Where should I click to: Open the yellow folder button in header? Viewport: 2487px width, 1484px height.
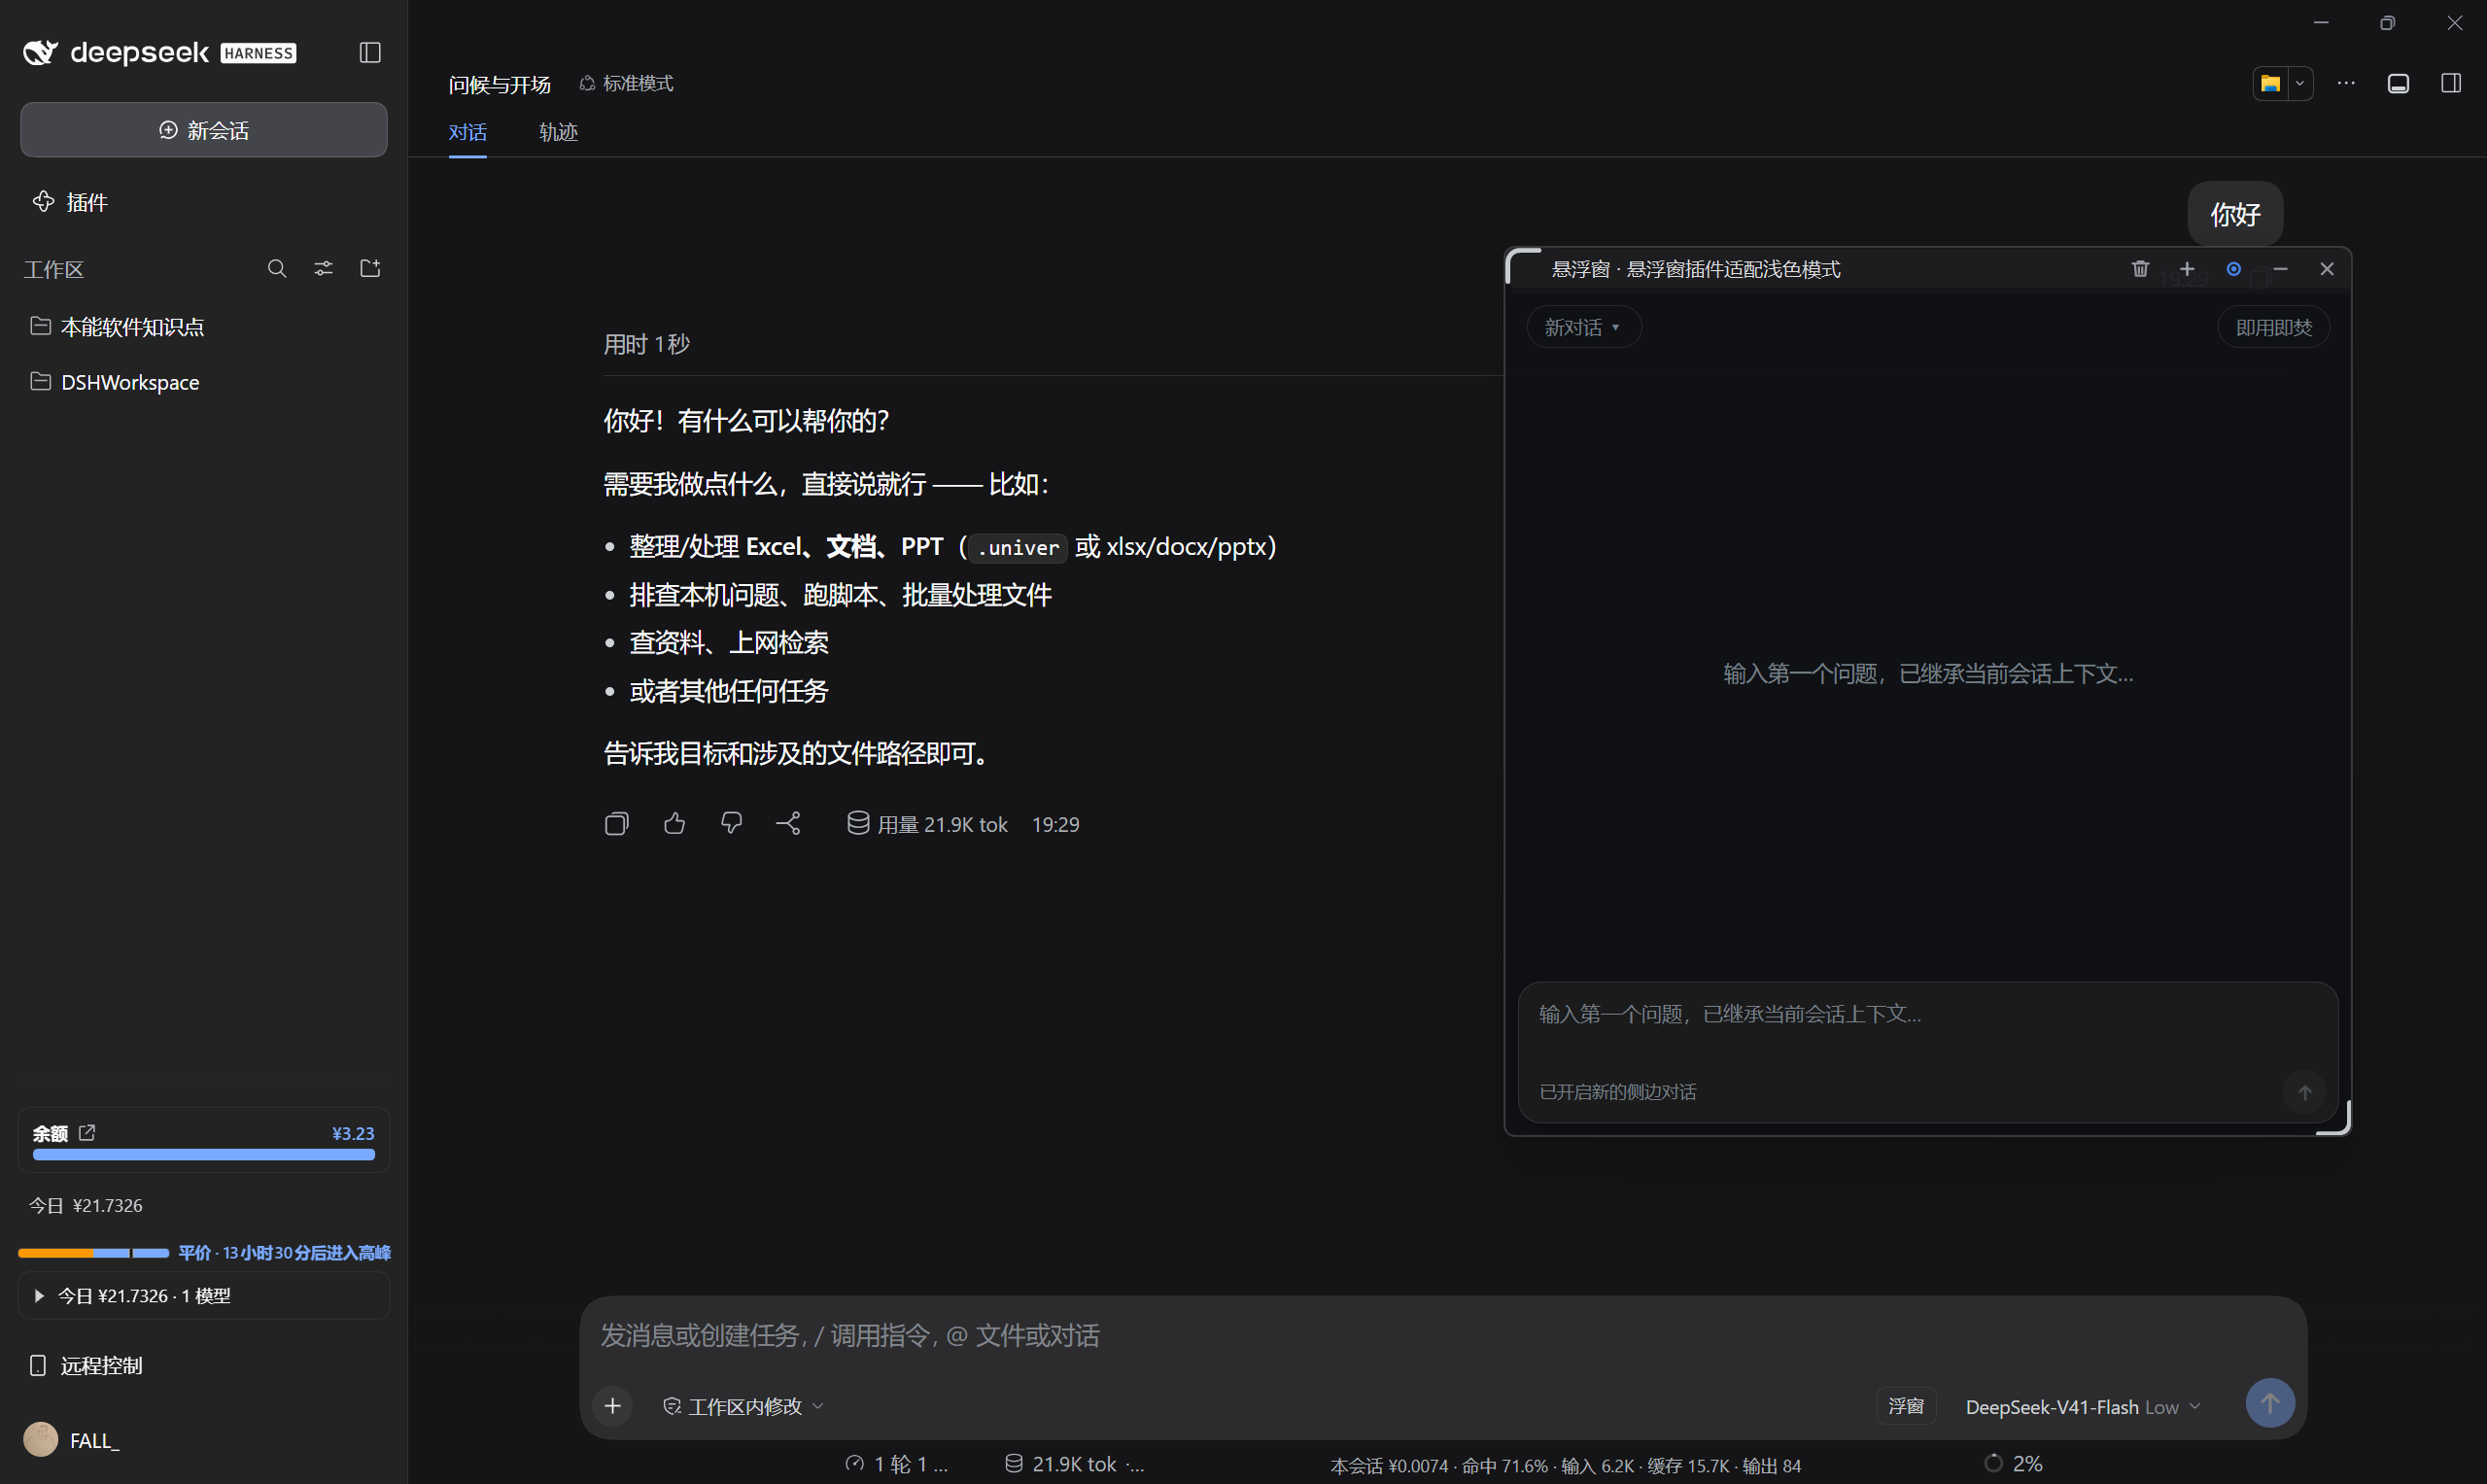(x=2269, y=84)
